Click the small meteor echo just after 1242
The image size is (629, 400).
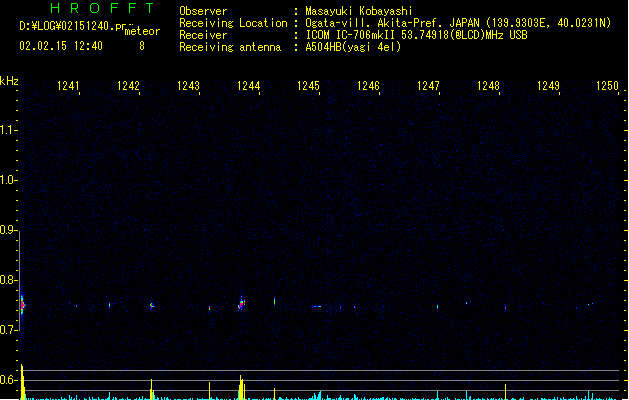point(152,306)
